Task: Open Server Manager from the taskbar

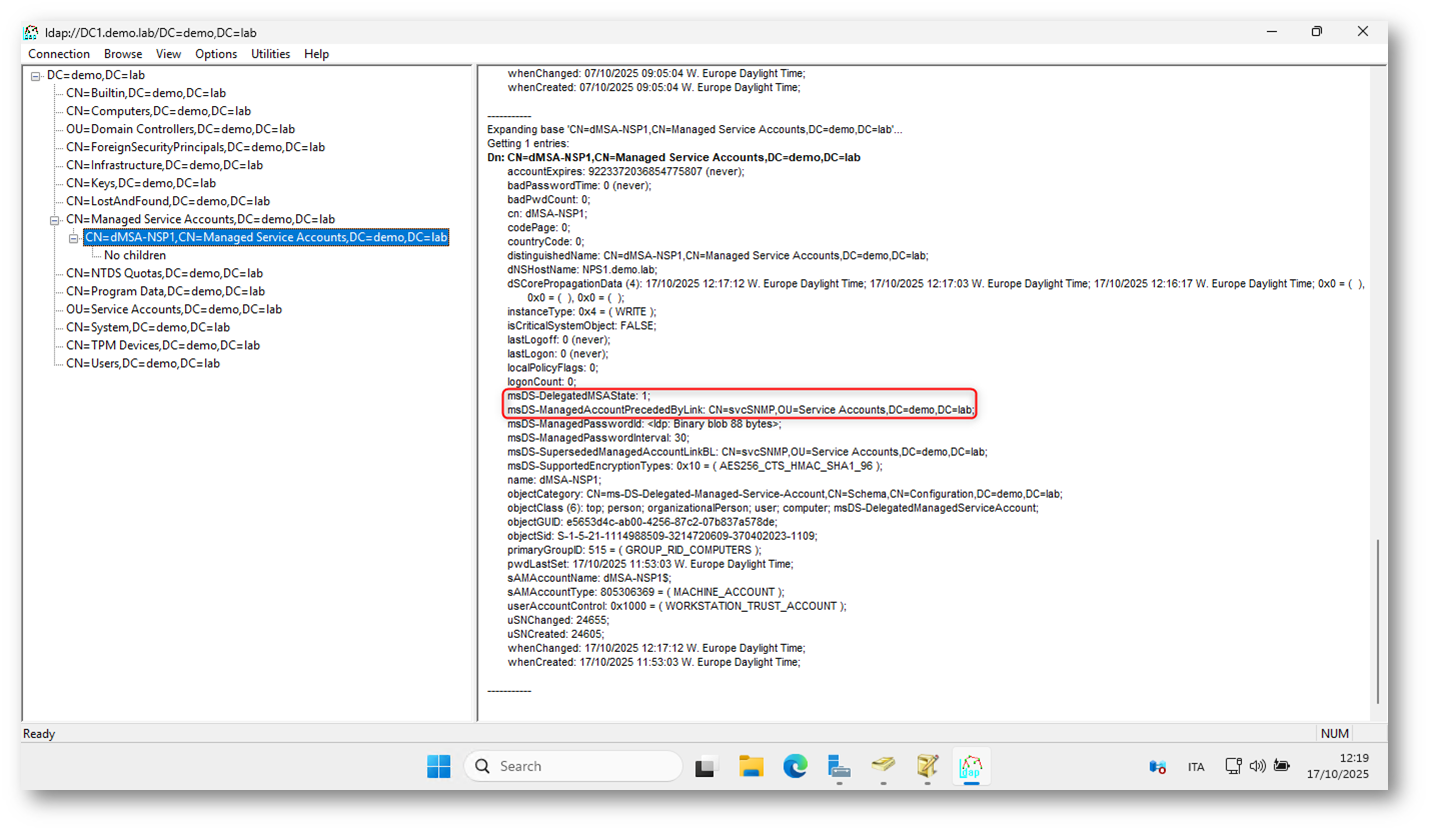Action: [839, 767]
